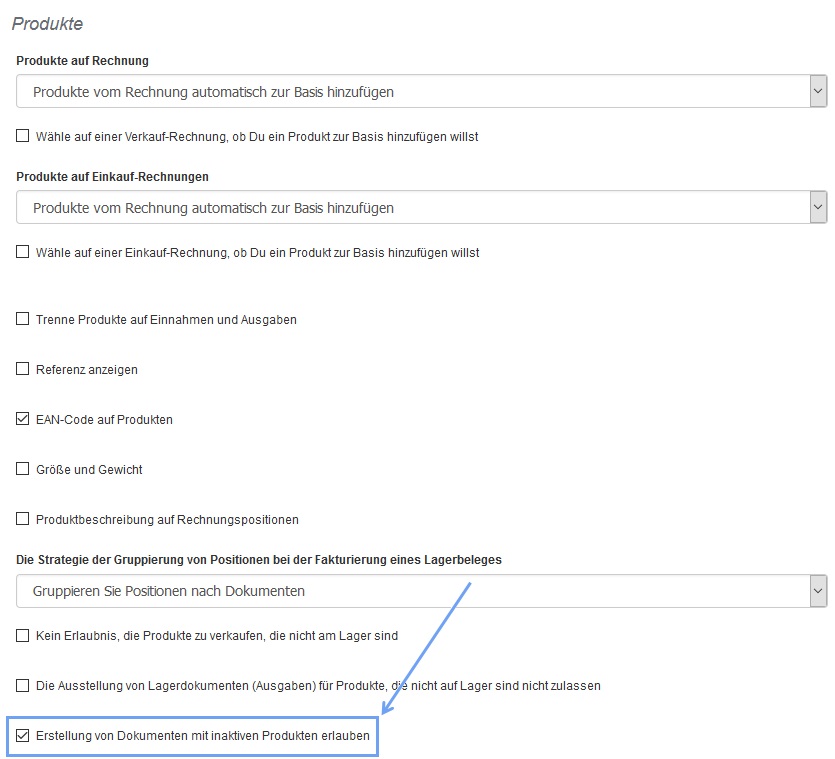Enable Trenne Produkte auf Einnahmen und Ausgaben
This screenshot has width=835, height=759.
[22, 319]
